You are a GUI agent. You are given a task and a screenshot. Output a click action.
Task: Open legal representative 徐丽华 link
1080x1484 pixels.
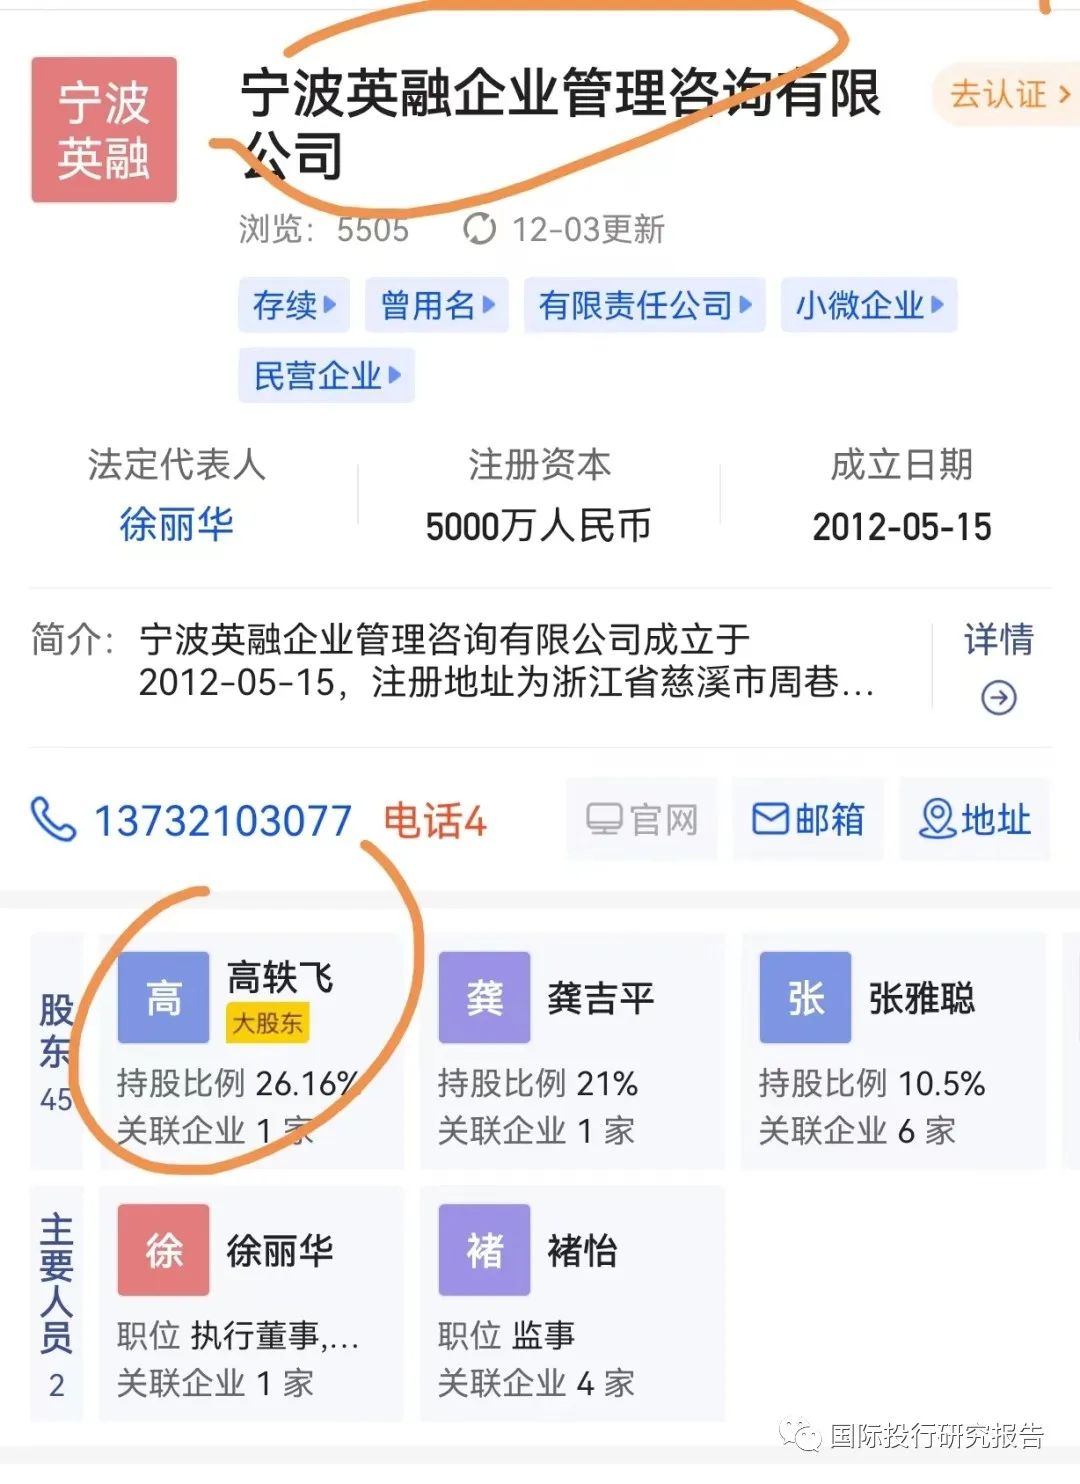point(176,524)
